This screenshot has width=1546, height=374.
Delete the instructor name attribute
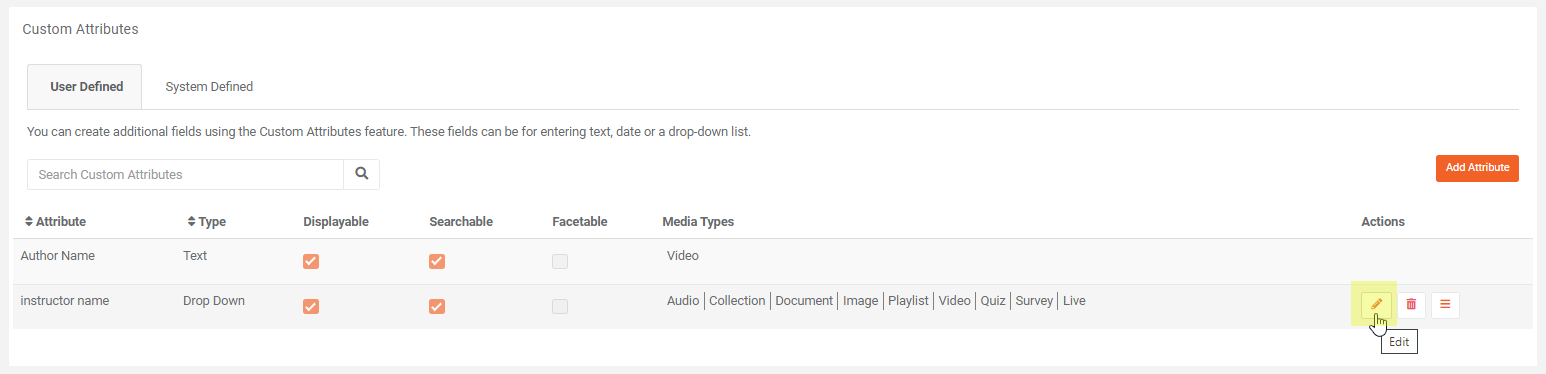tap(1411, 304)
